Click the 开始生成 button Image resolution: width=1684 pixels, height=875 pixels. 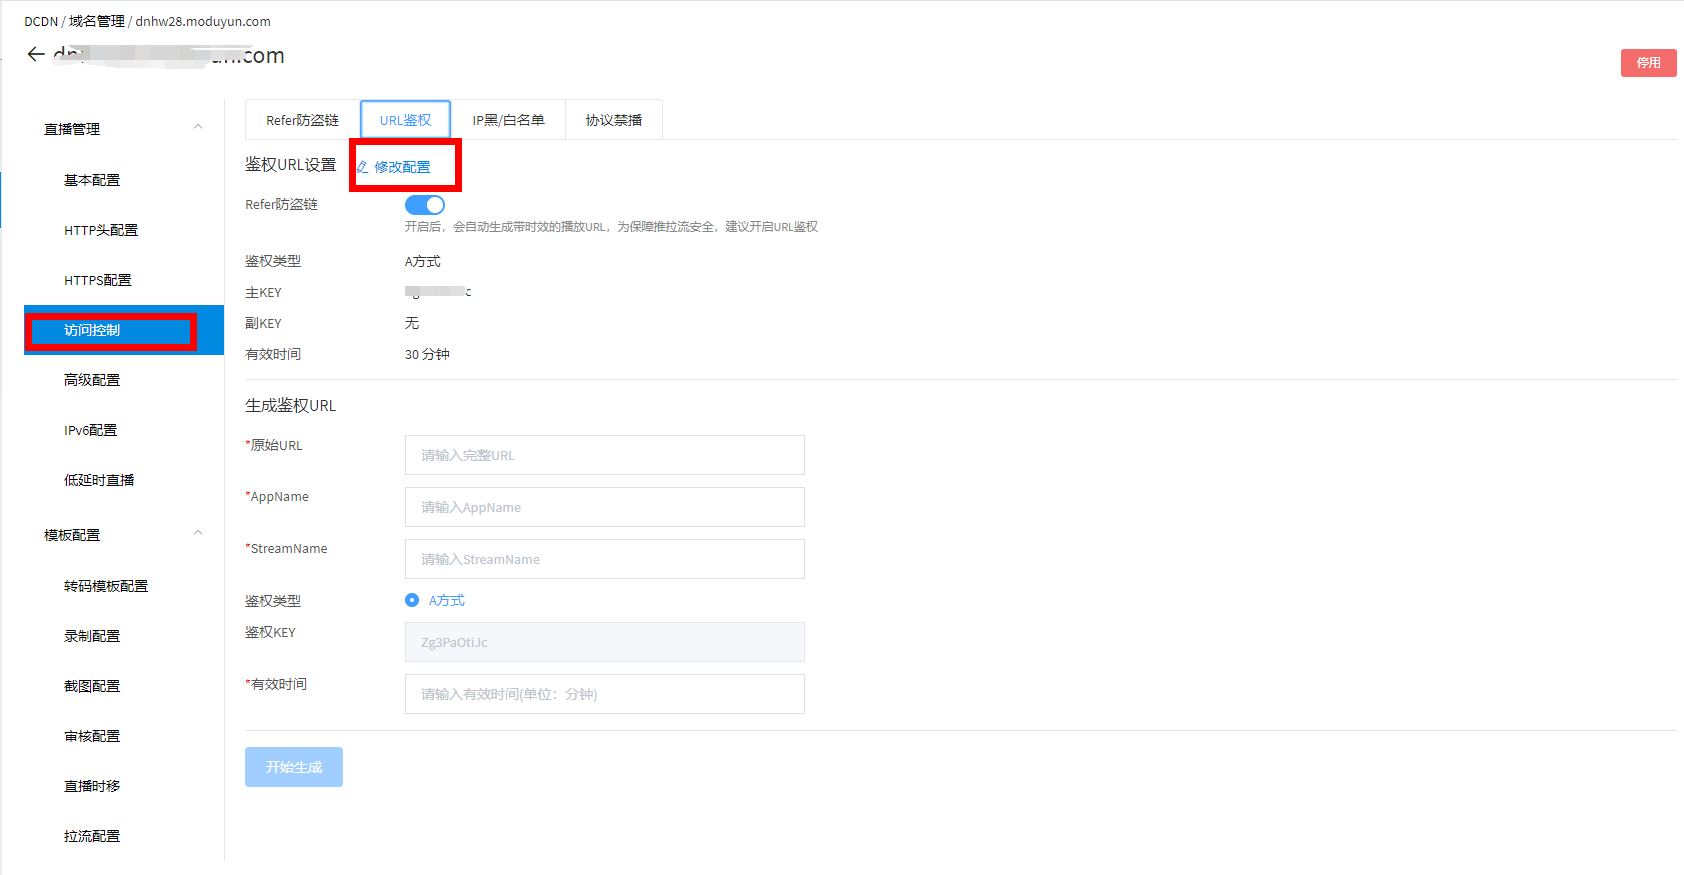294,767
